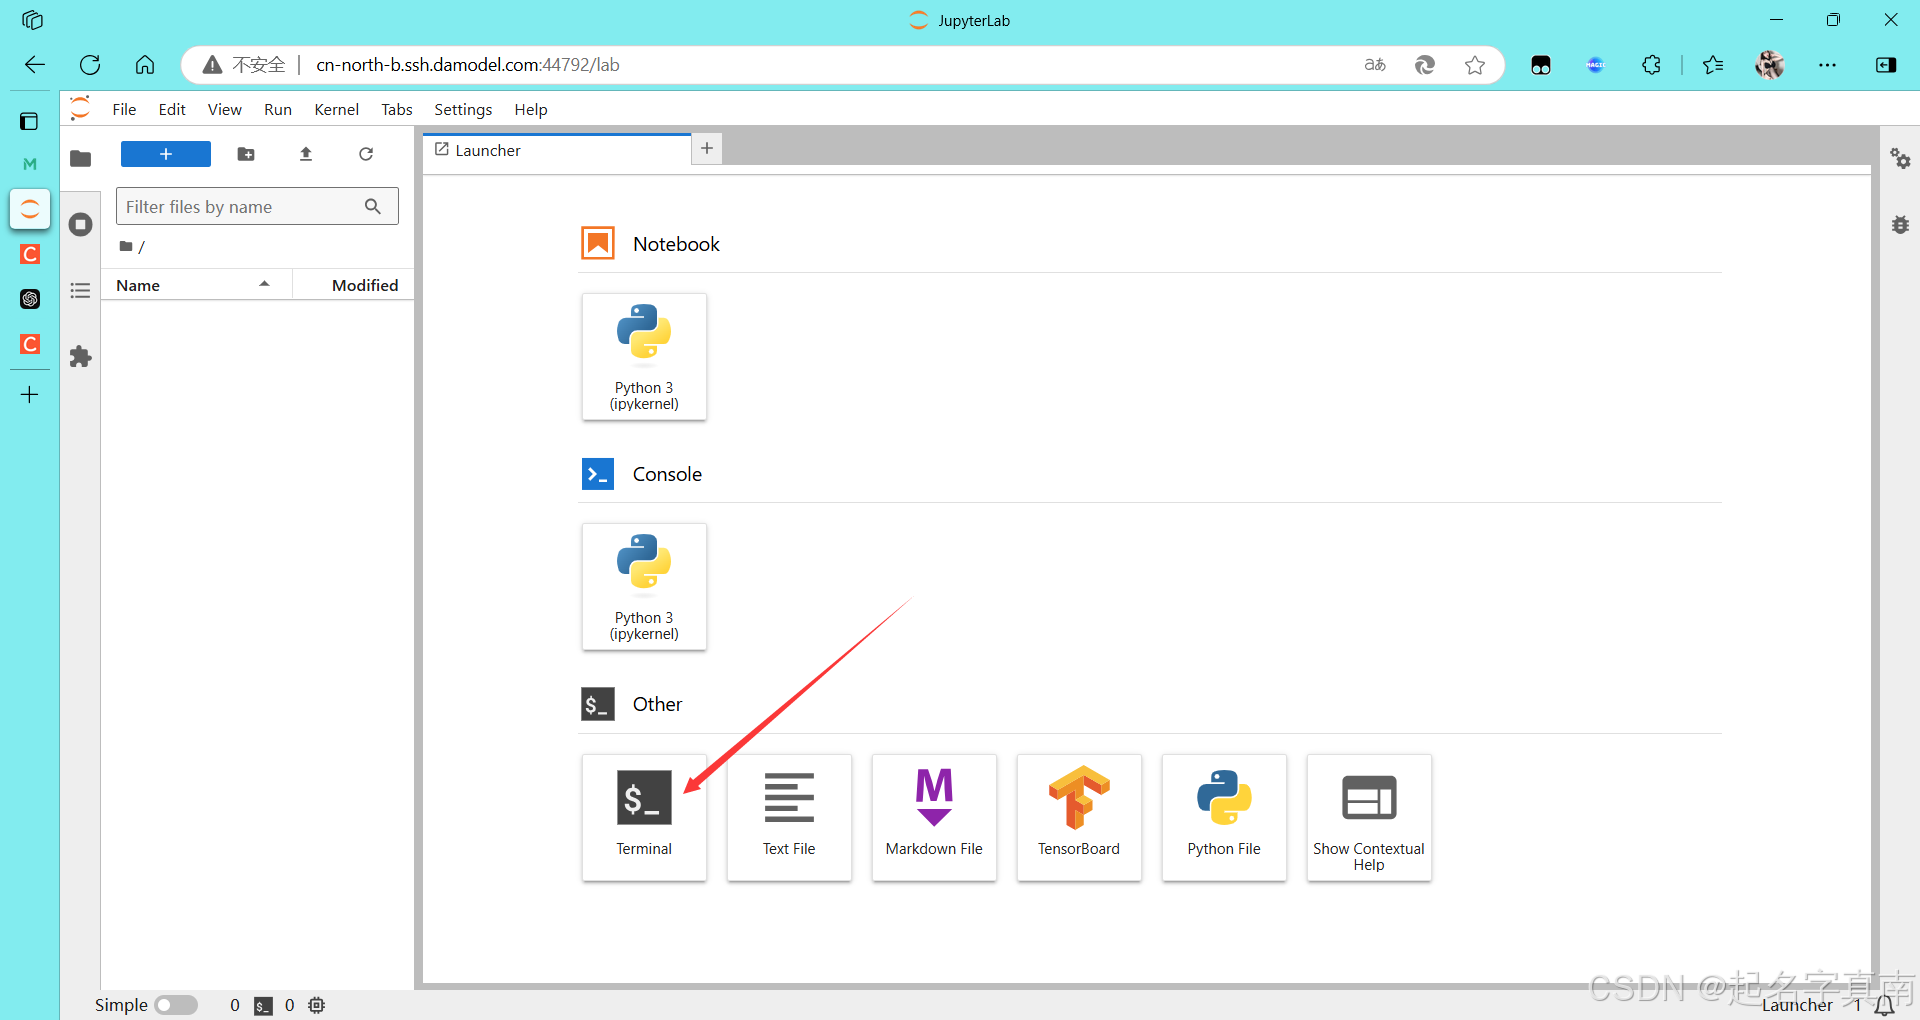Start Python 3 console under Console
The image size is (1920, 1020).
[x=644, y=586]
